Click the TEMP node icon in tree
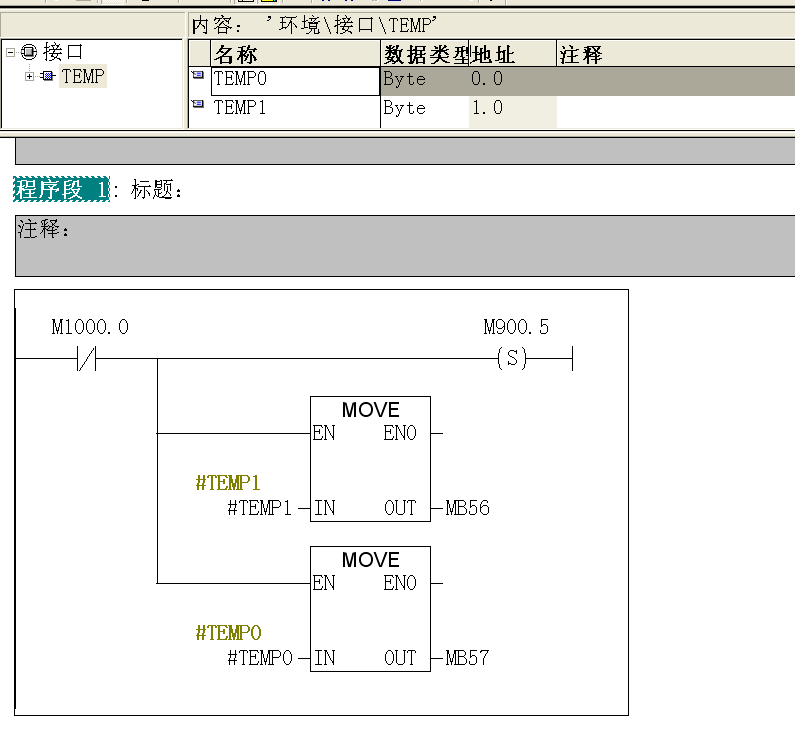 (x=48, y=77)
